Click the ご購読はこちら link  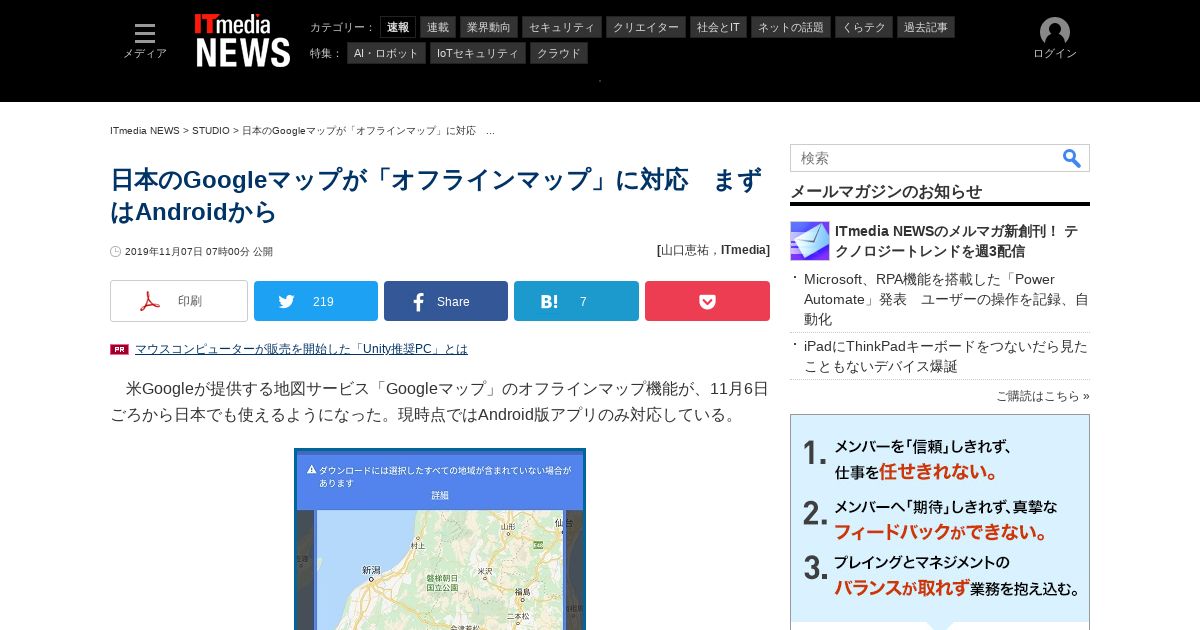[x=1043, y=396]
